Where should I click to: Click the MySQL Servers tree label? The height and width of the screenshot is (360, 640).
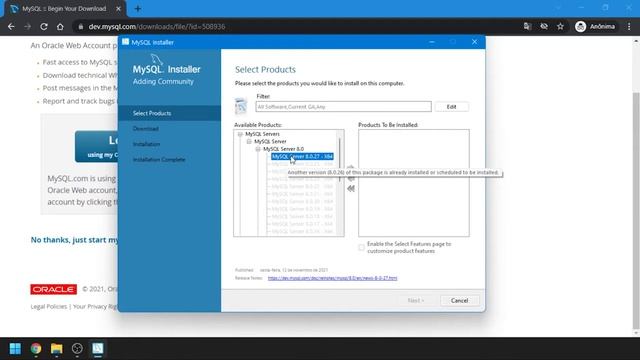pyautogui.click(x=262, y=134)
